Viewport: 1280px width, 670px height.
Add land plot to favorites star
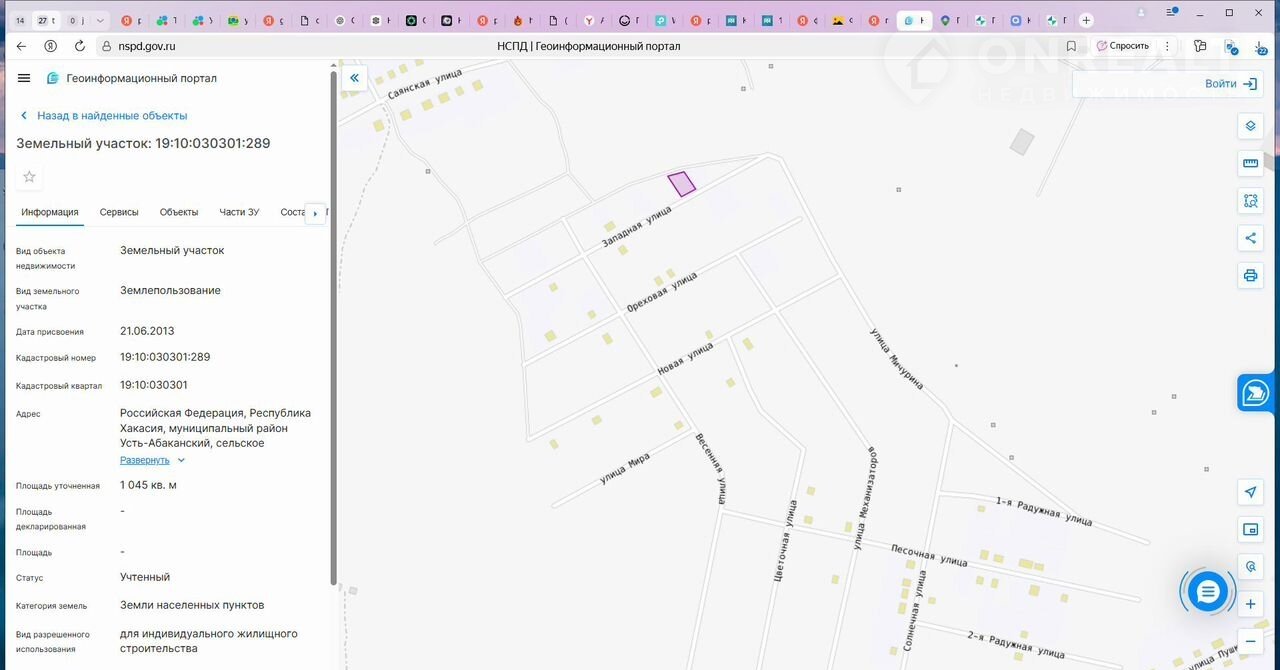click(29, 177)
